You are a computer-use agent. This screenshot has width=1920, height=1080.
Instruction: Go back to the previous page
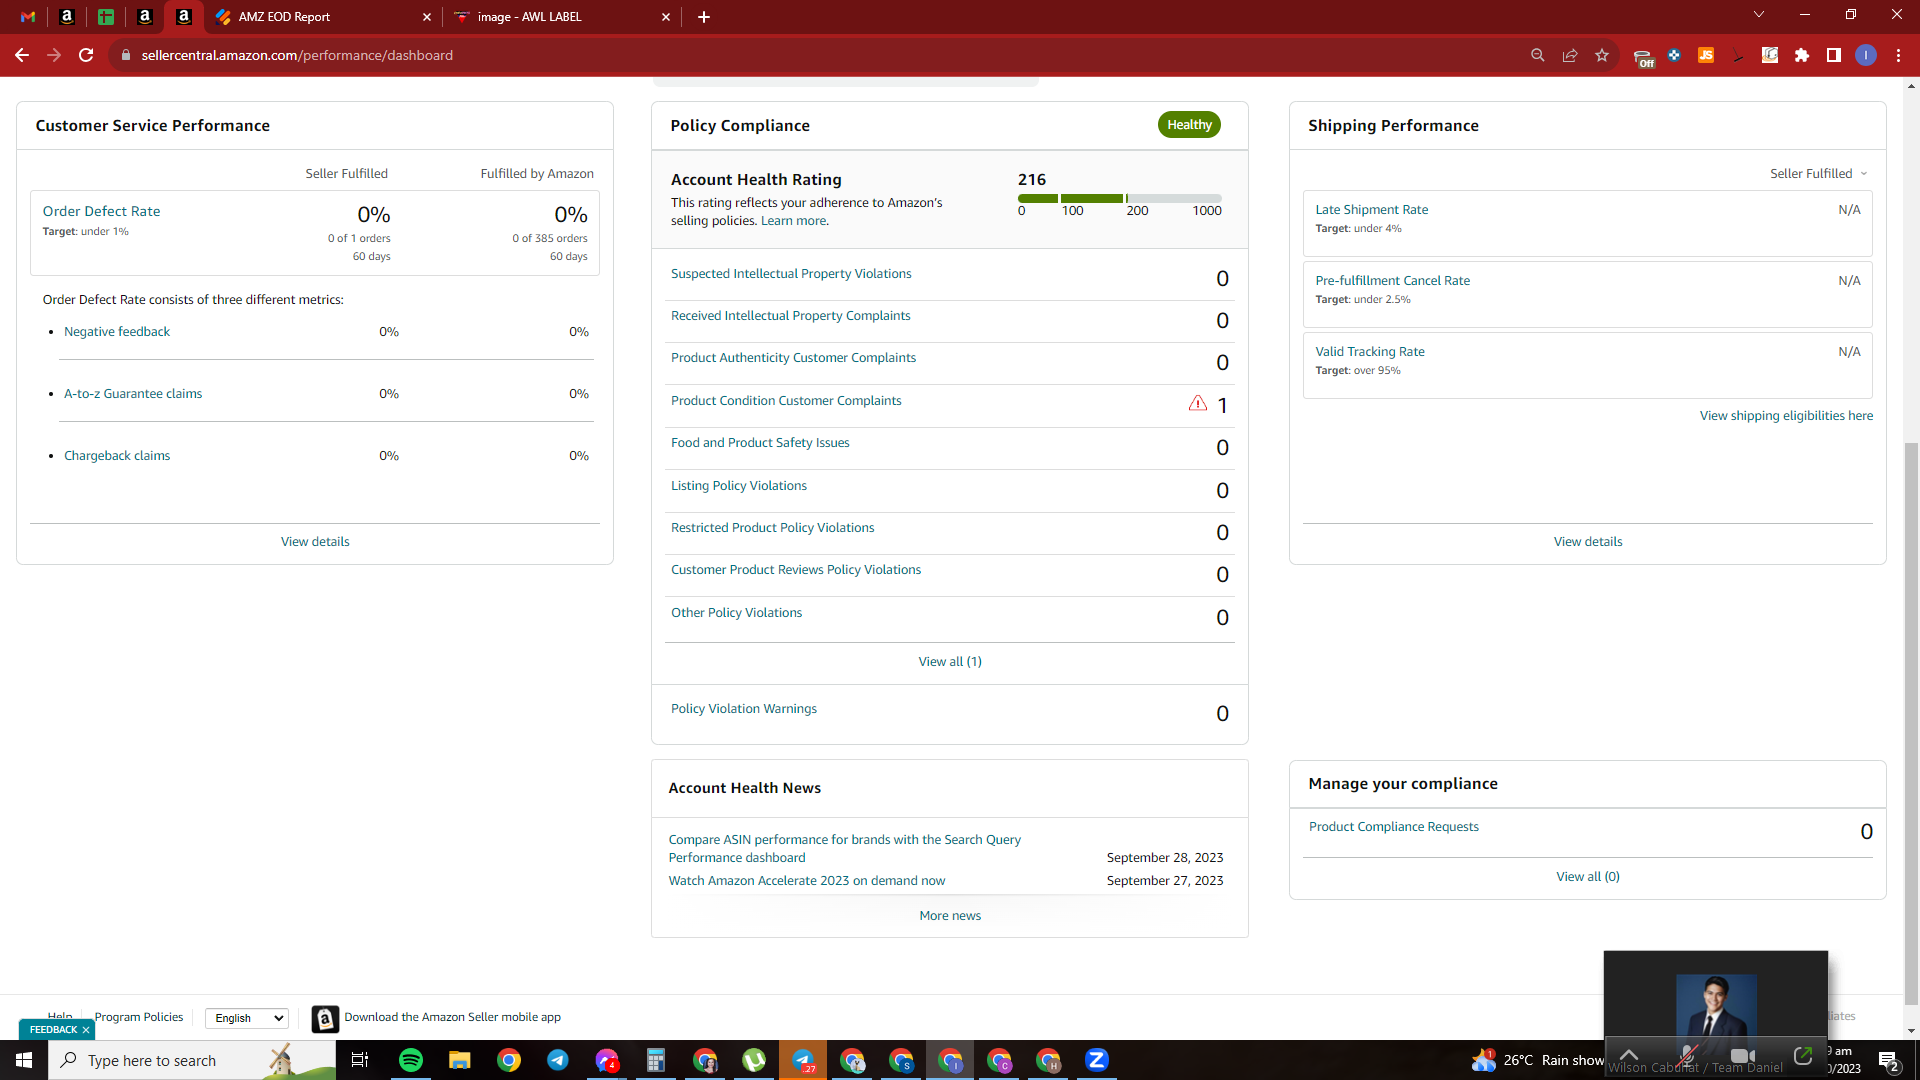pyautogui.click(x=22, y=55)
